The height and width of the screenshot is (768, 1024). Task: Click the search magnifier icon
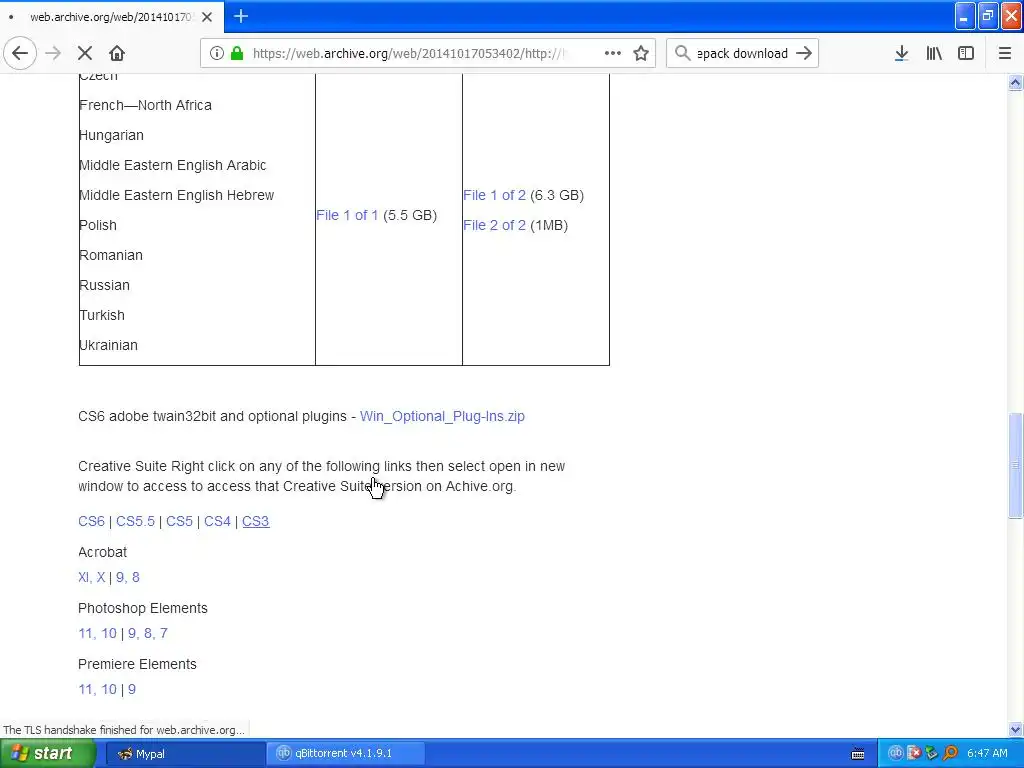point(682,54)
